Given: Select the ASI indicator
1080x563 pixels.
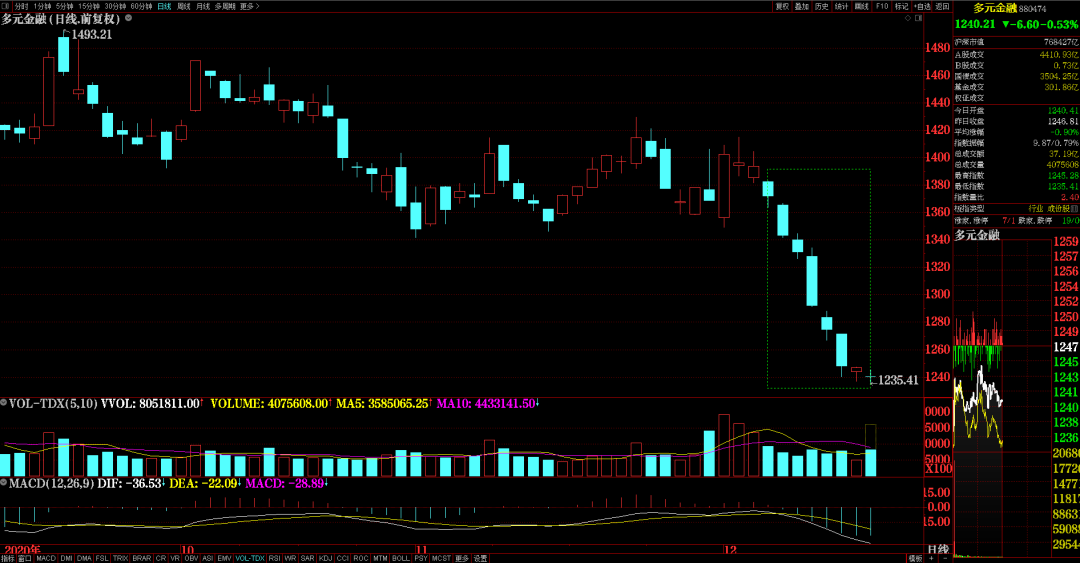Looking at the screenshot, I should (207, 558).
